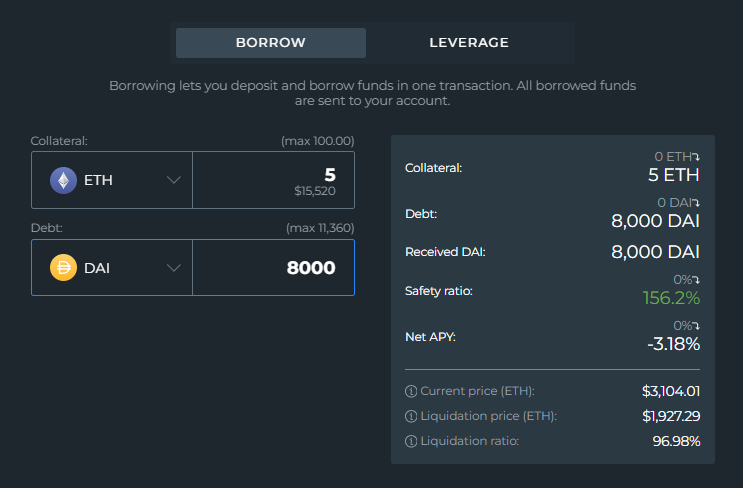Click arrow icon above Net APY value

point(696,326)
